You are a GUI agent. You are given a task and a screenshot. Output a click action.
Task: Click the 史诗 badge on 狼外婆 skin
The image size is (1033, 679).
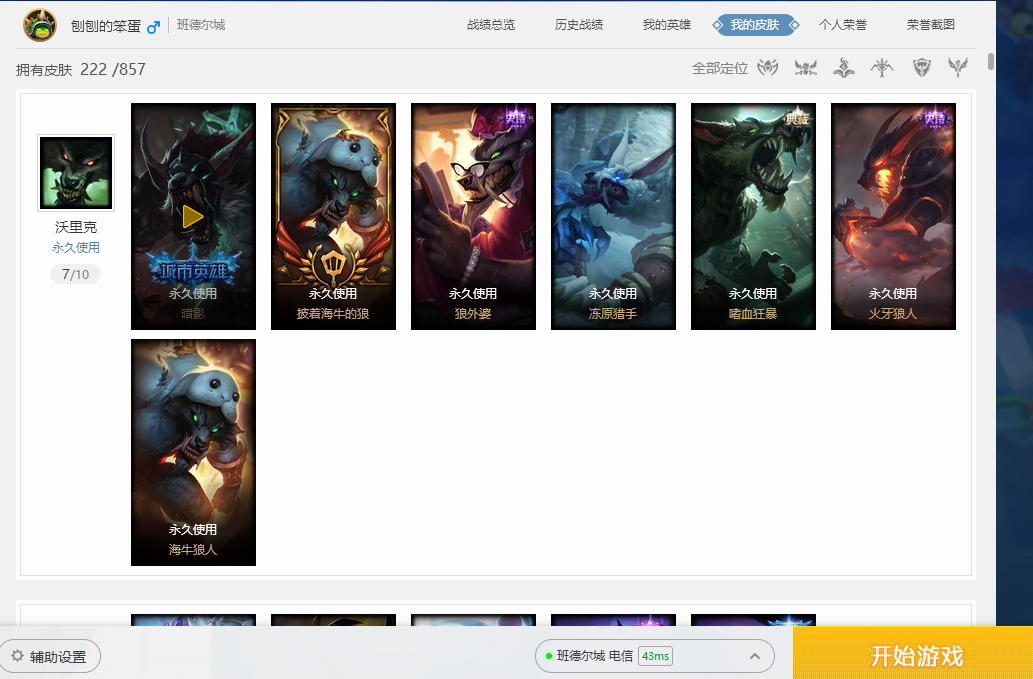(x=516, y=119)
